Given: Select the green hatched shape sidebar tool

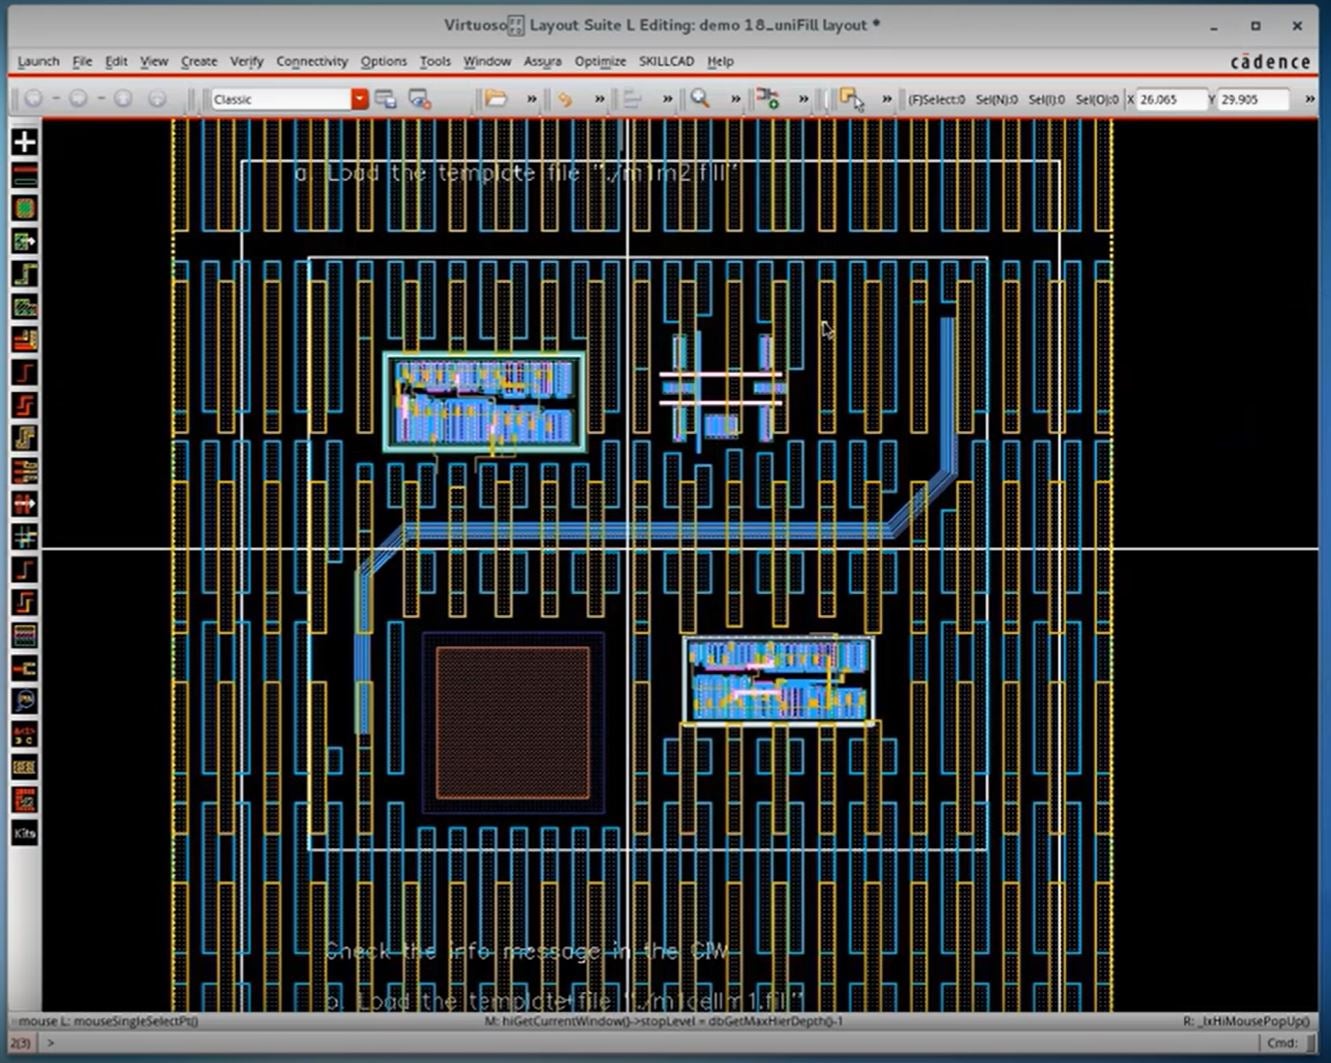Looking at the screenshot, I should 25,307.
